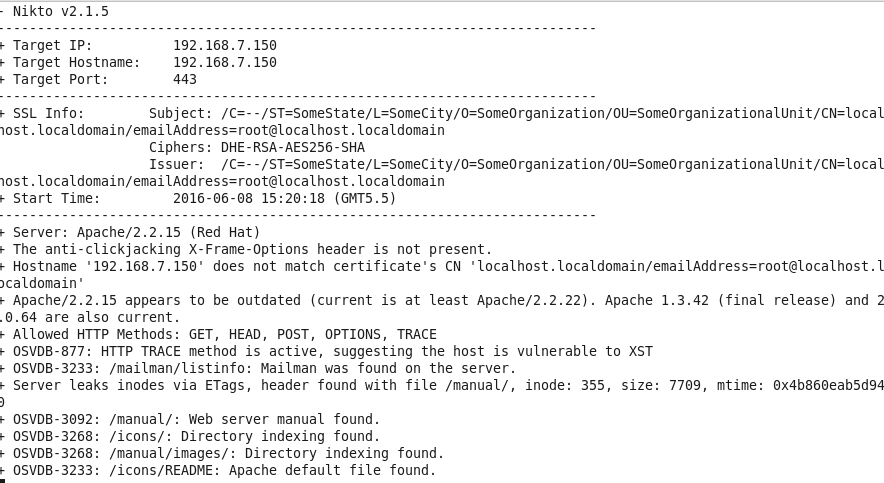The image size is (884, 483).
Task: Click the Target IP value 192.168.7.150
Action: click(x=224, y=45)
